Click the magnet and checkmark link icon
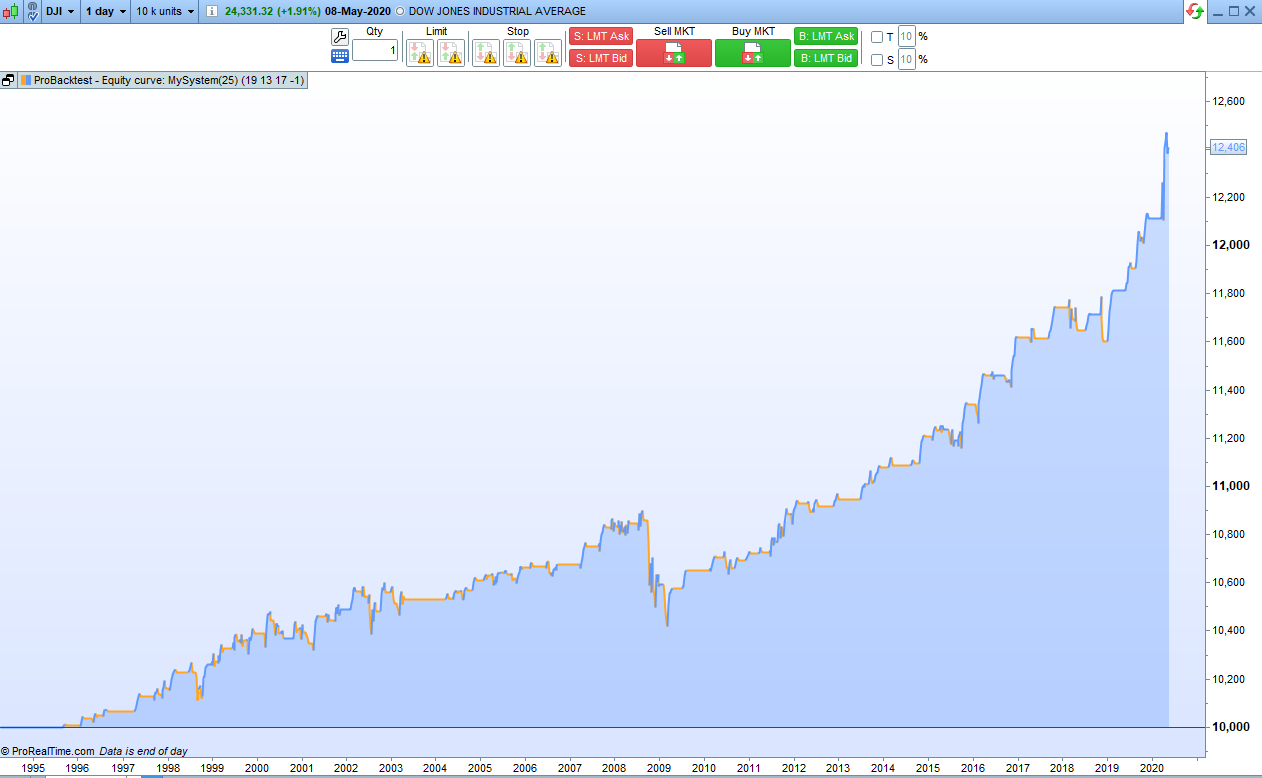This screenshot has width=1262, height=778. point(32,11)
